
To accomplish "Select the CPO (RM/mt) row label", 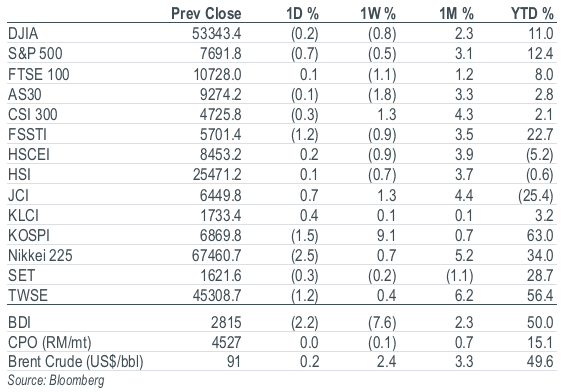I will 50,342.
